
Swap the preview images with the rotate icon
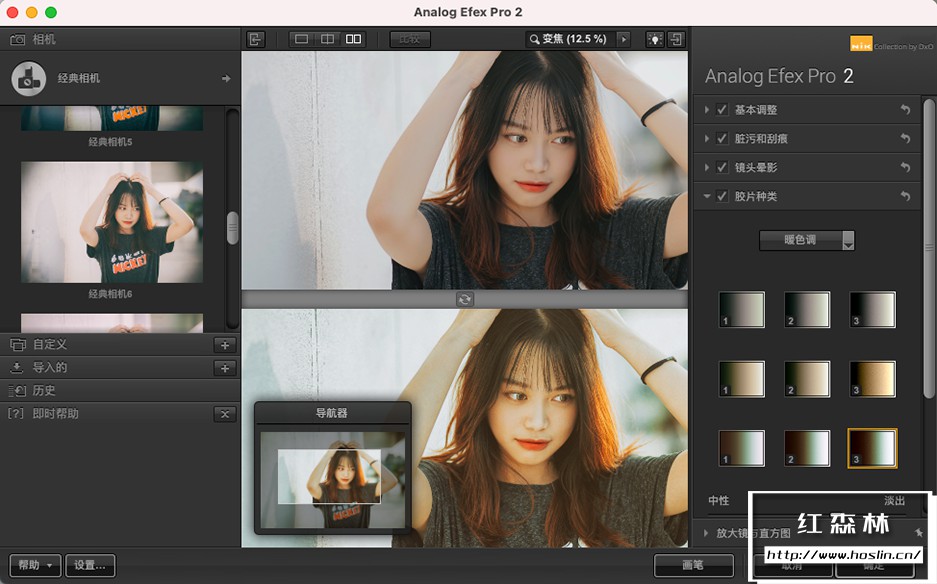pyautogui.click(x=465, y=299)
